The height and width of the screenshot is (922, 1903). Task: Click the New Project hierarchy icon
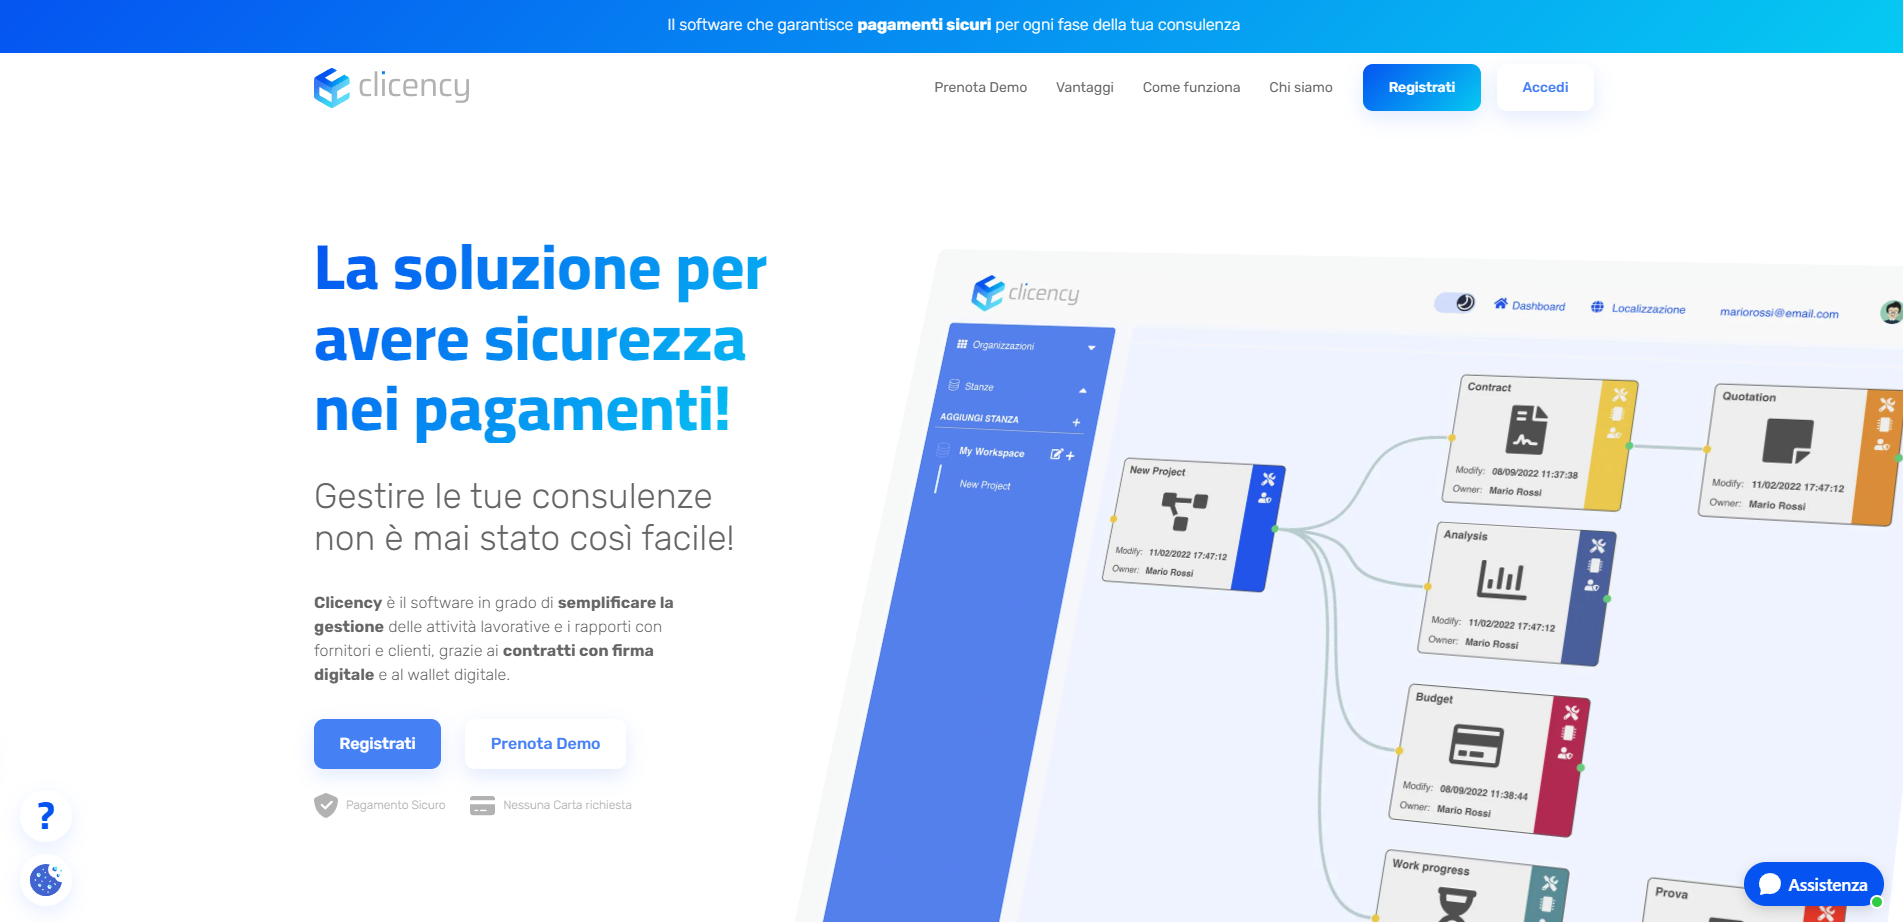[x=1184, y=511]
